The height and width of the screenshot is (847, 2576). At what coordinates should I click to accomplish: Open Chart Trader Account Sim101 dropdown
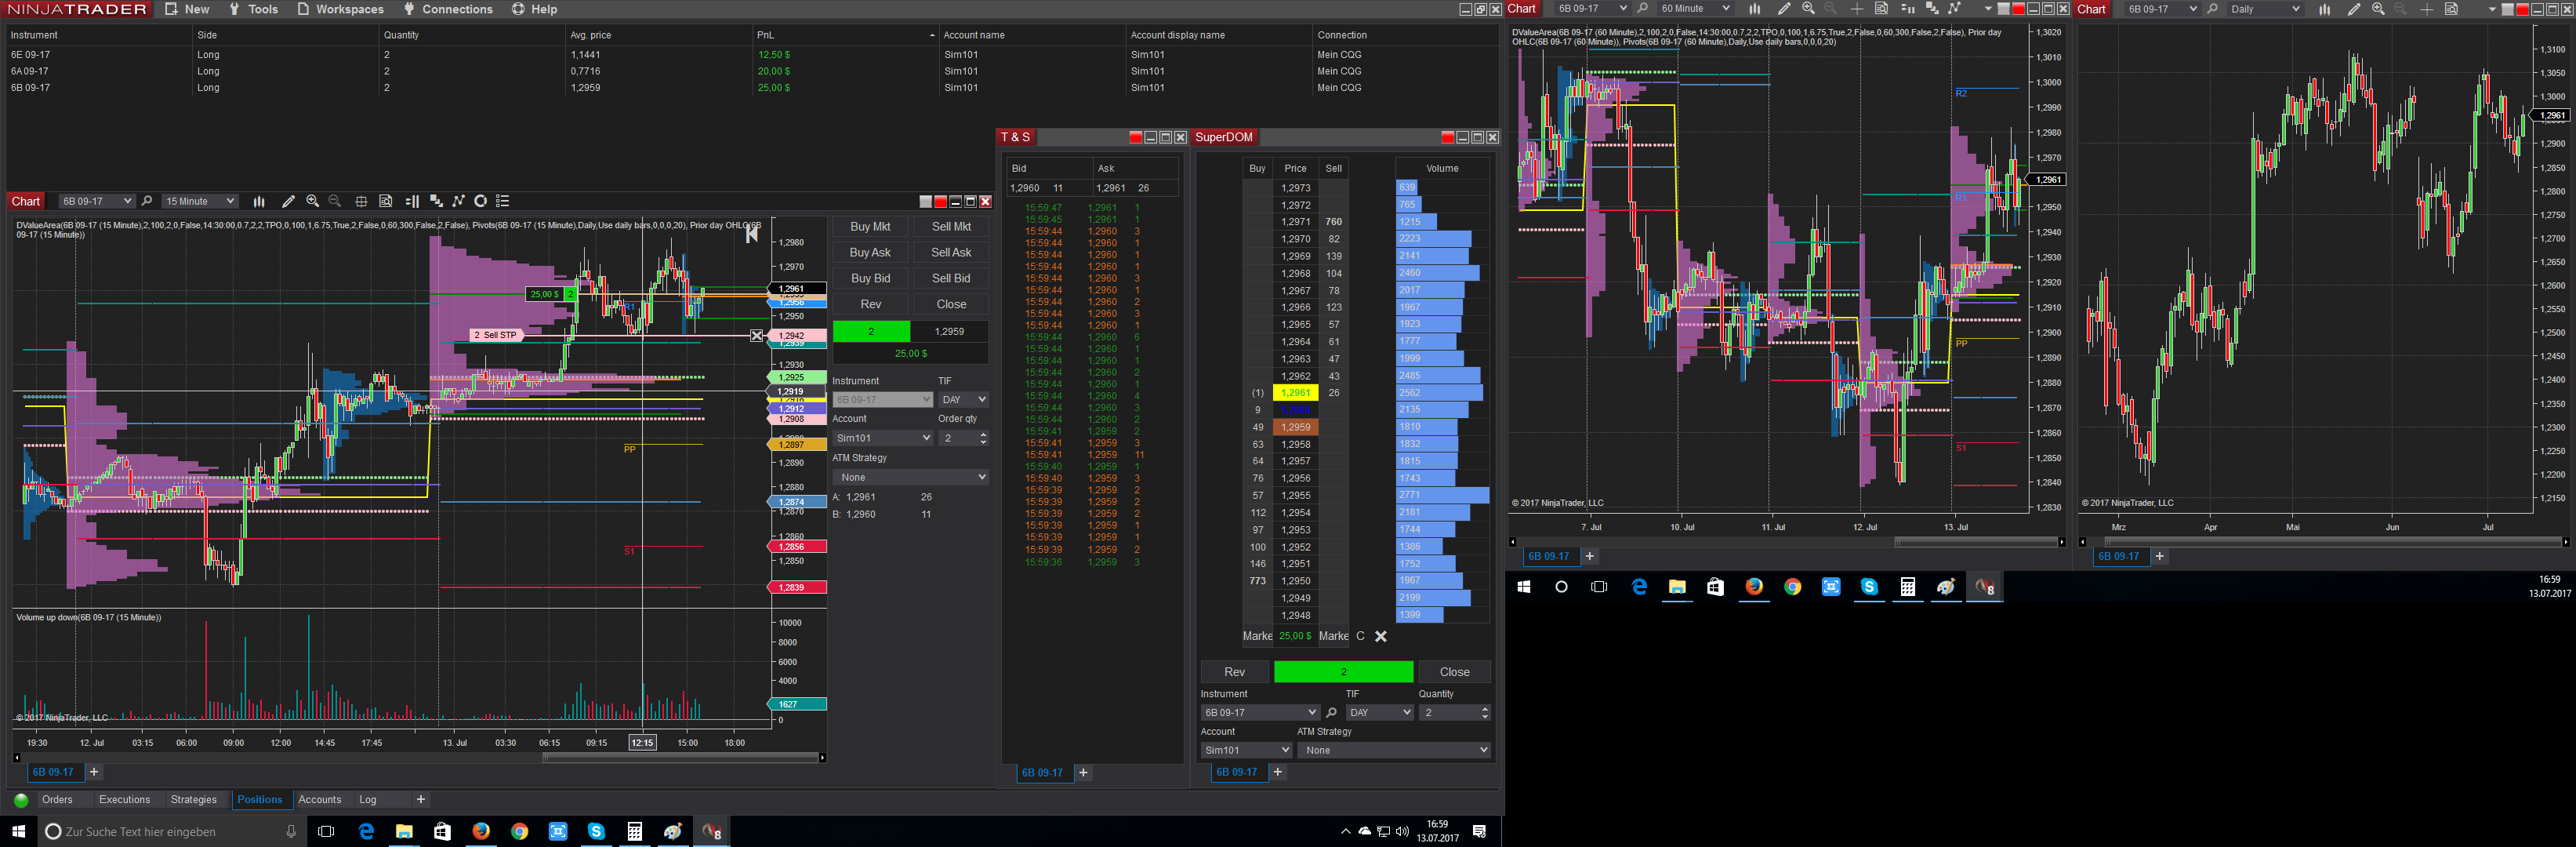click(x=883, y=438)
